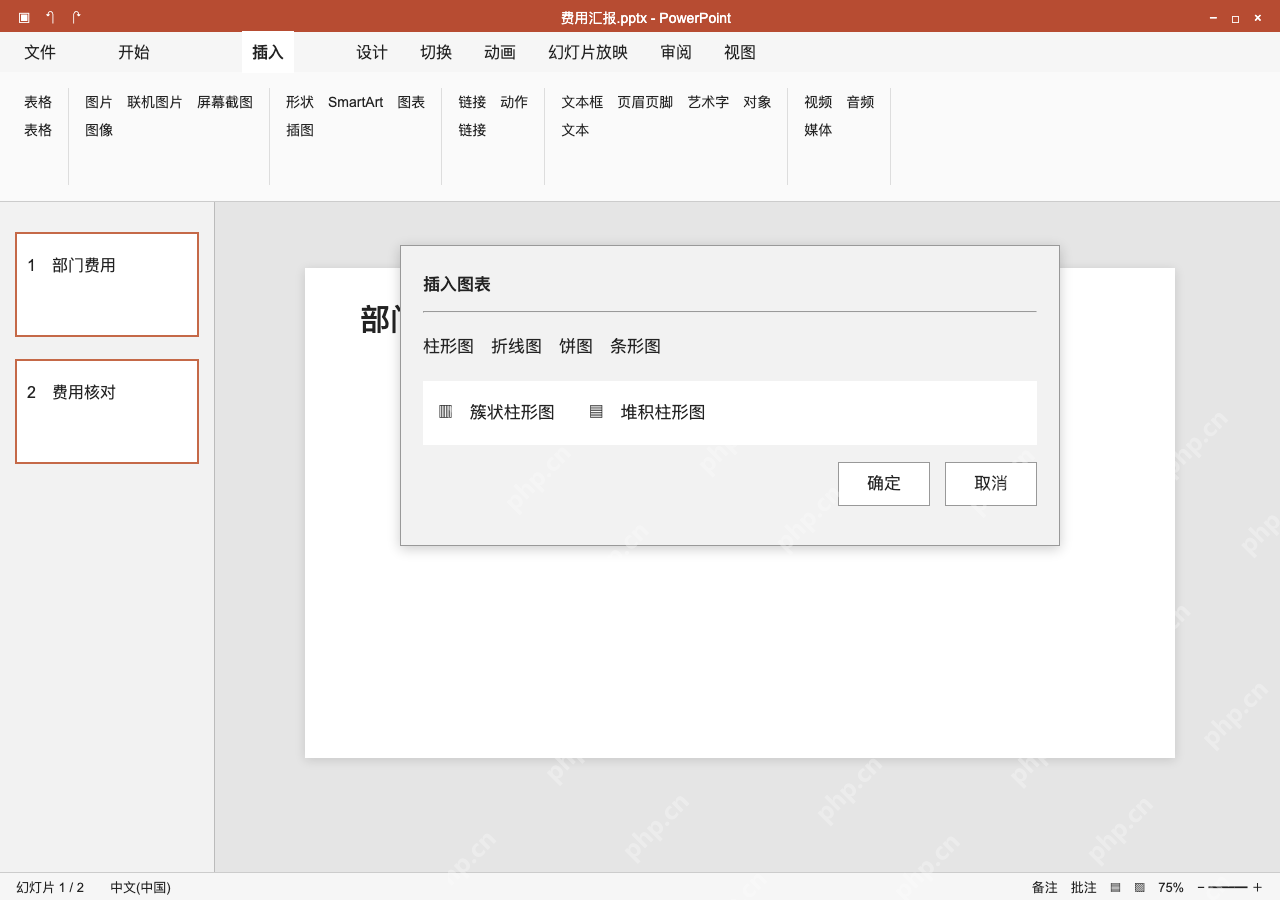Click the undo arrow icon
This screenshot has width=1280, height=900.
(50, 17)
